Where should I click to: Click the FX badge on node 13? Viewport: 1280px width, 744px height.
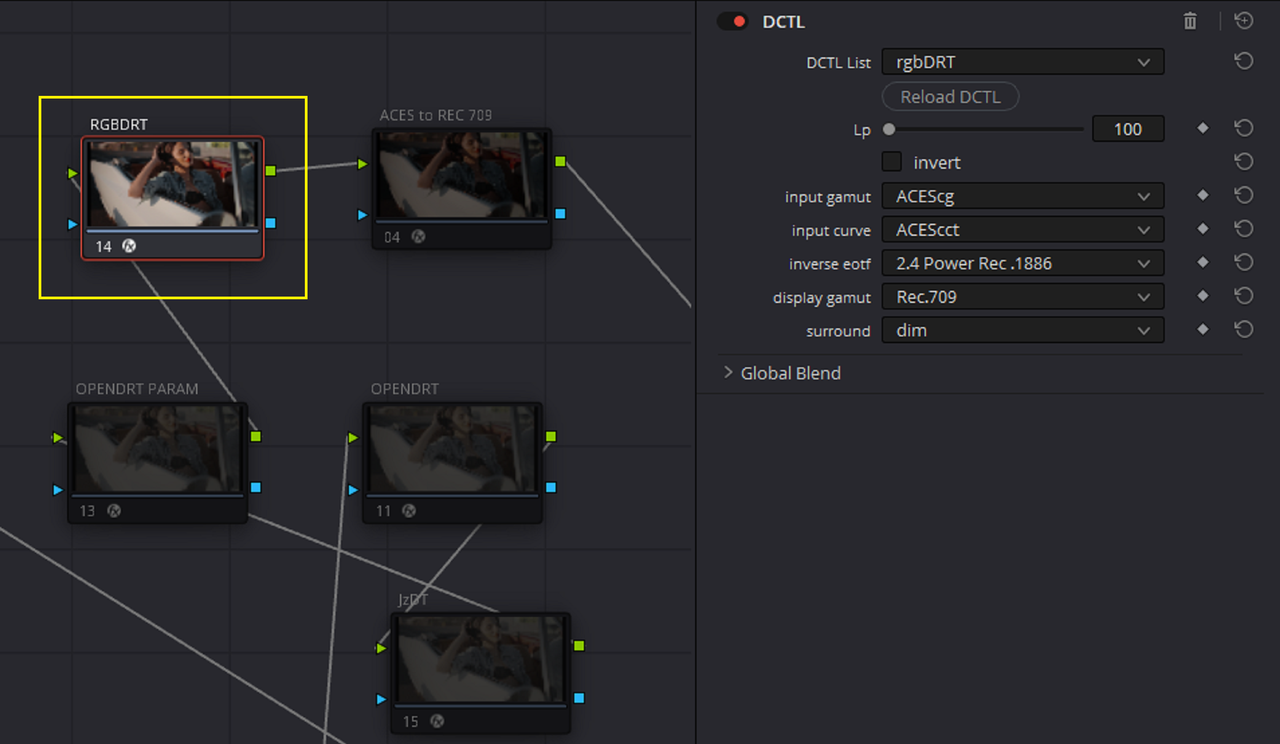(x=114, y=511)
